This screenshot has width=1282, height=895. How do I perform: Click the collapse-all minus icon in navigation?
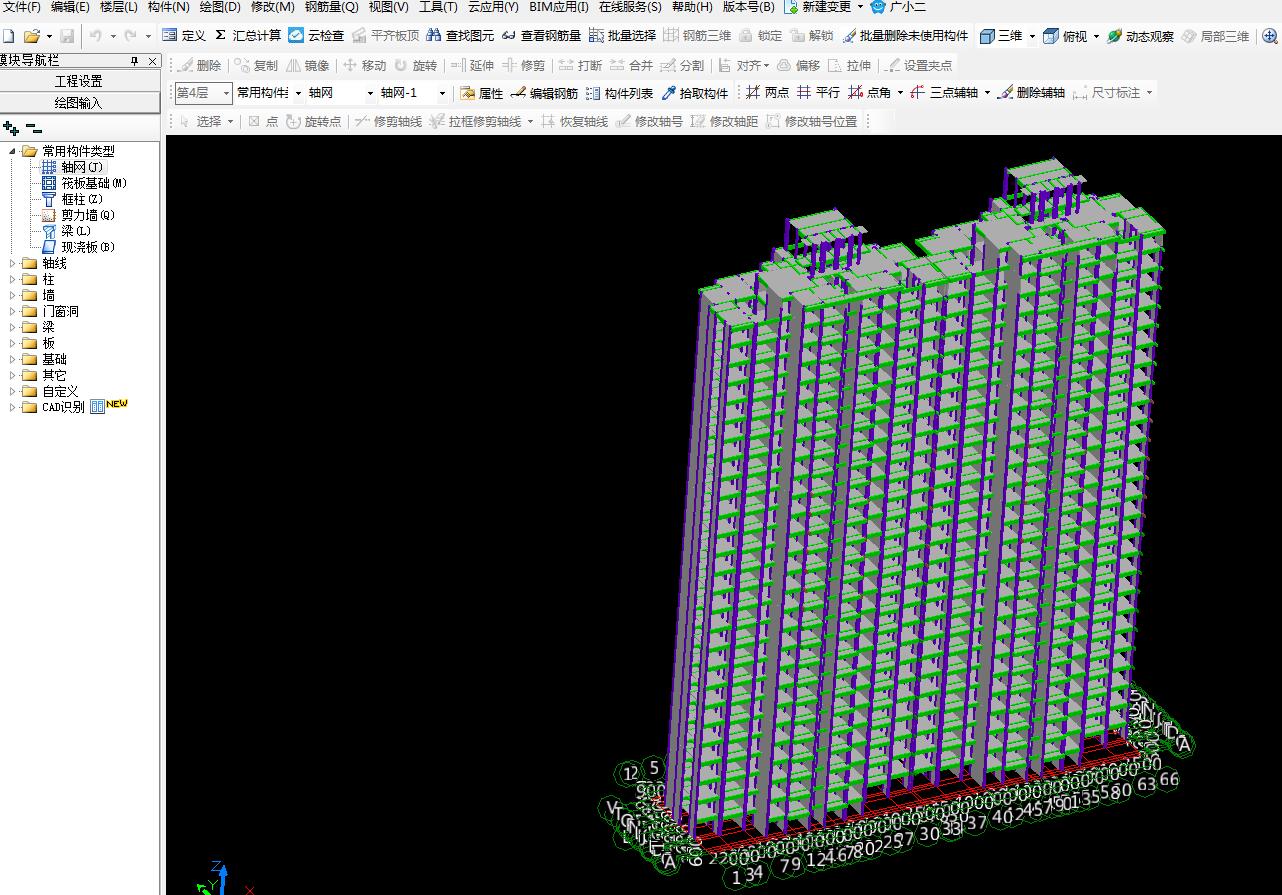[34, 128]
